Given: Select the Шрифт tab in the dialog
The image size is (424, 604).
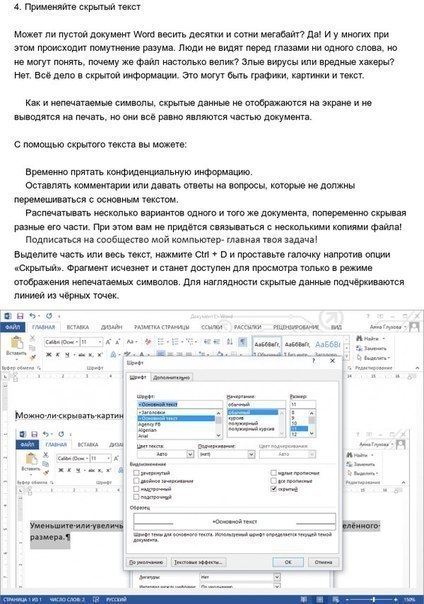Looking at the screenshot, I should 138,378.
